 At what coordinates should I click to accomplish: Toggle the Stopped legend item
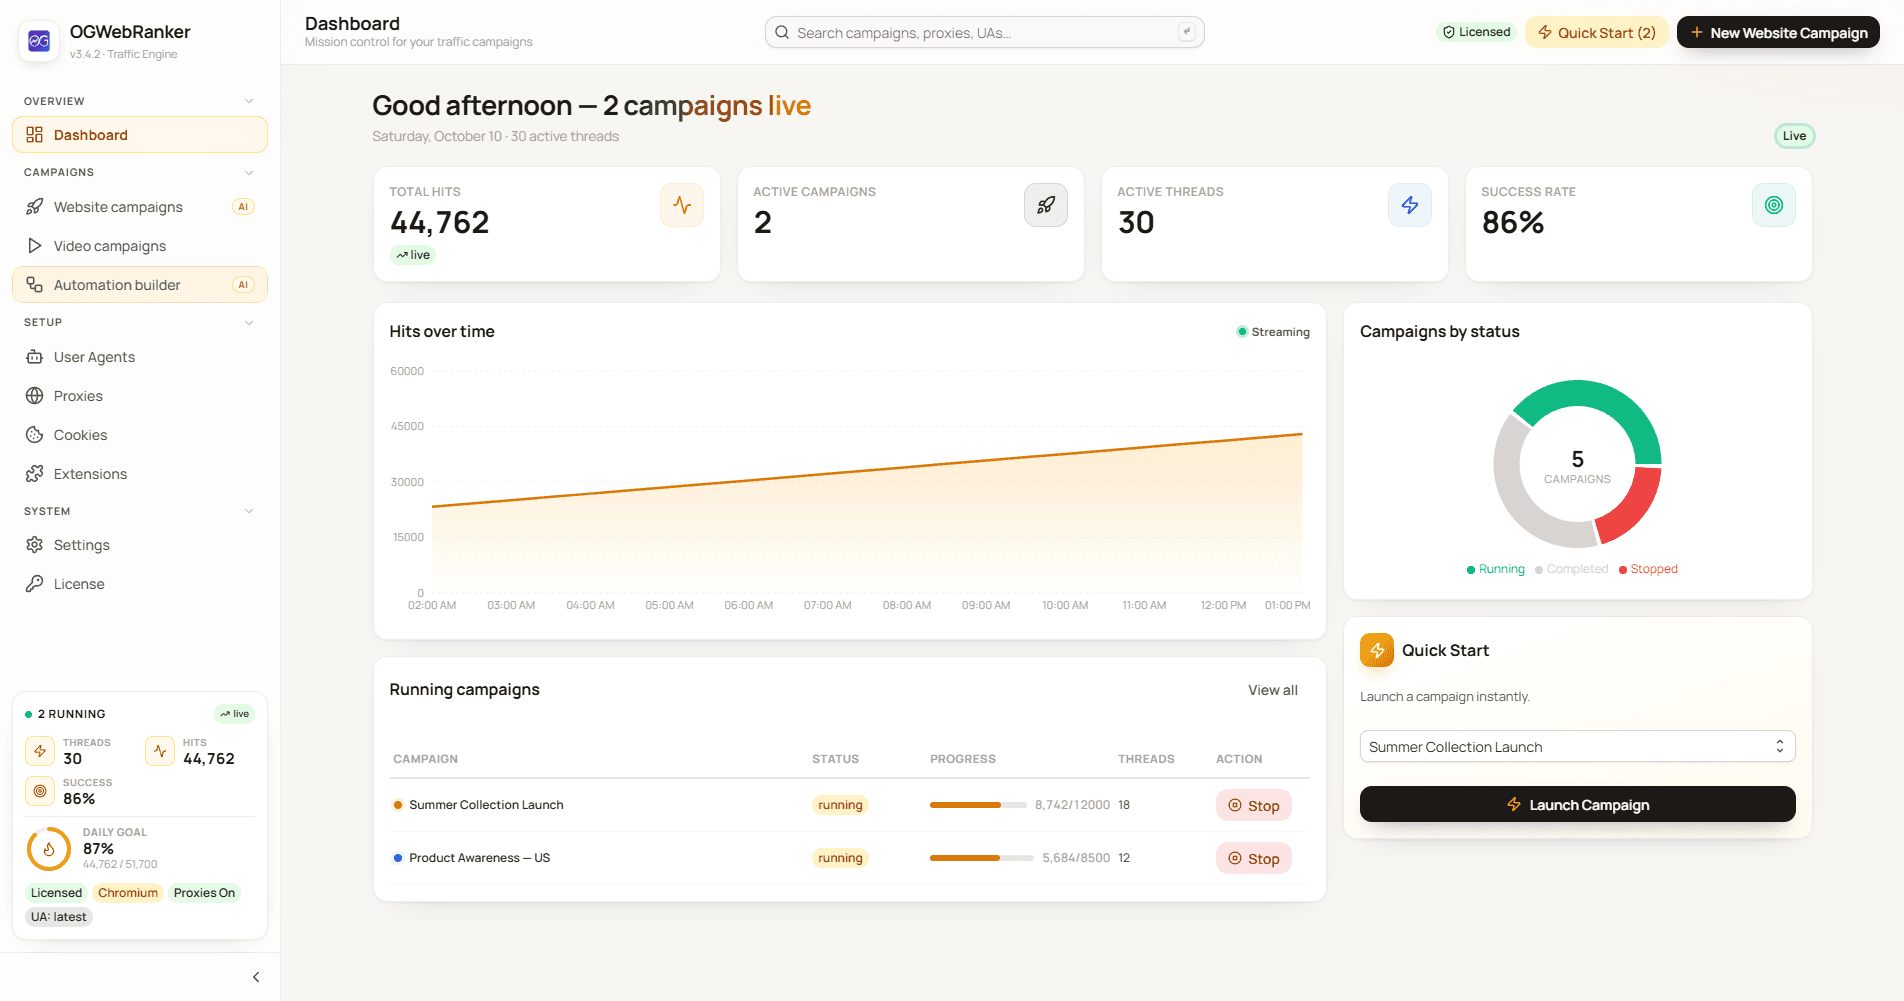(1648, 569)
